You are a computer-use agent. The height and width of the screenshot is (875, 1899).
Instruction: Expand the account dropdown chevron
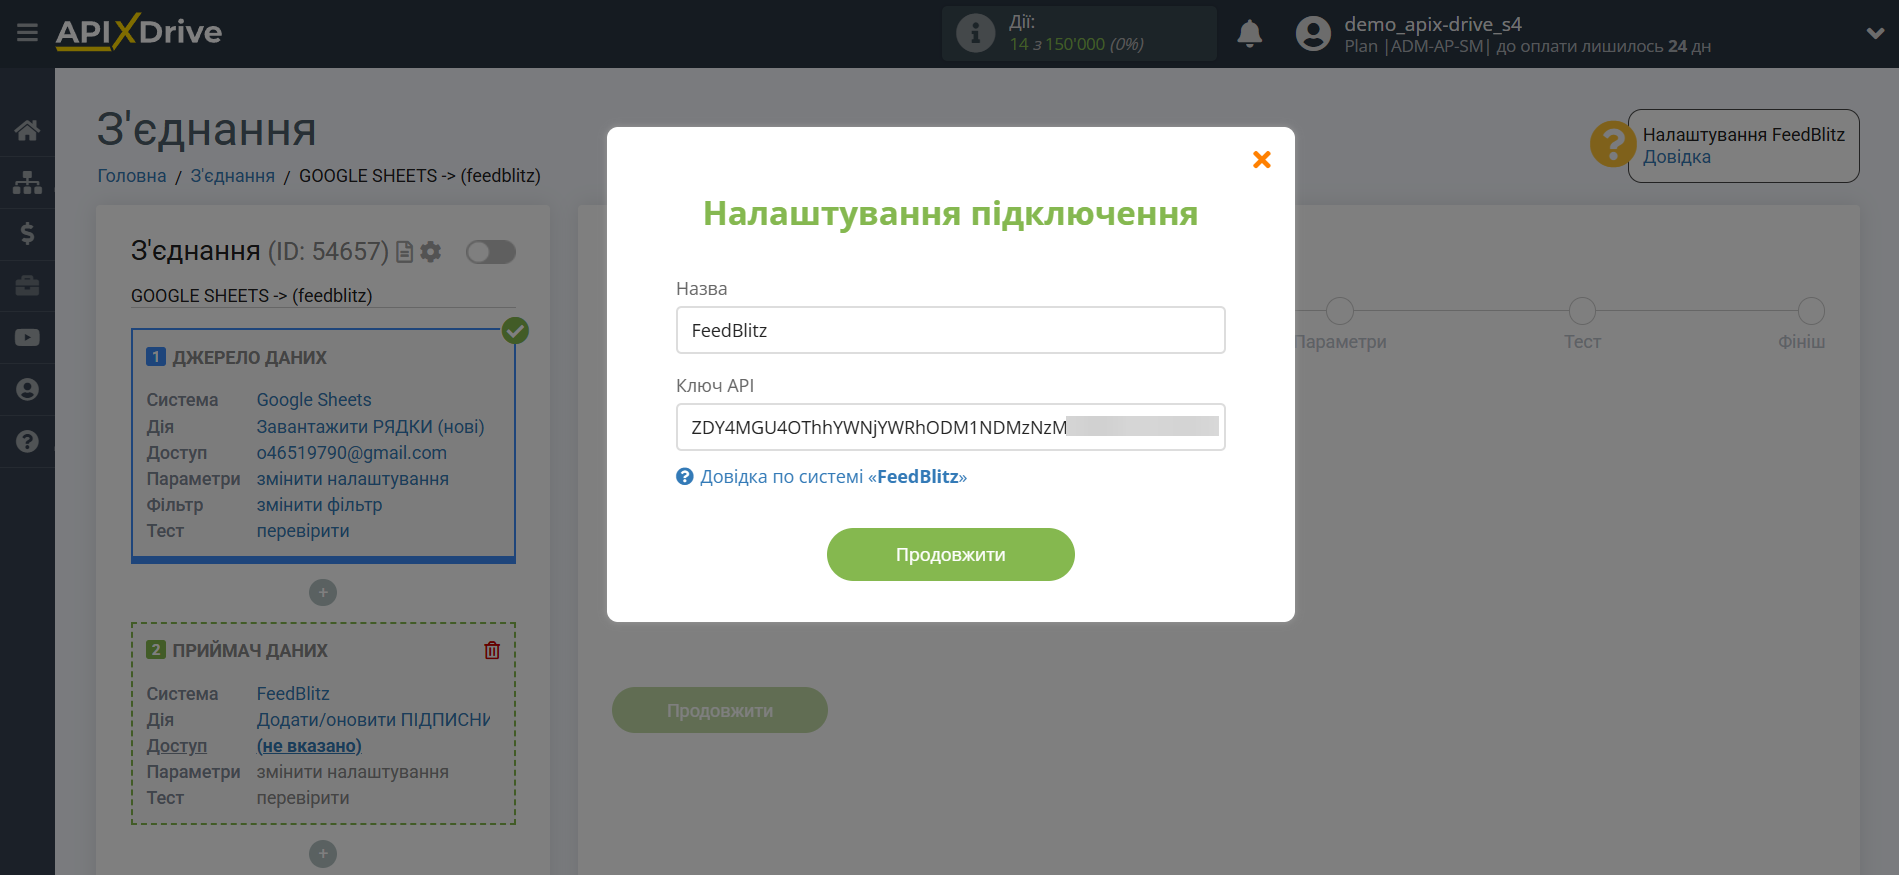point(1875,33)
